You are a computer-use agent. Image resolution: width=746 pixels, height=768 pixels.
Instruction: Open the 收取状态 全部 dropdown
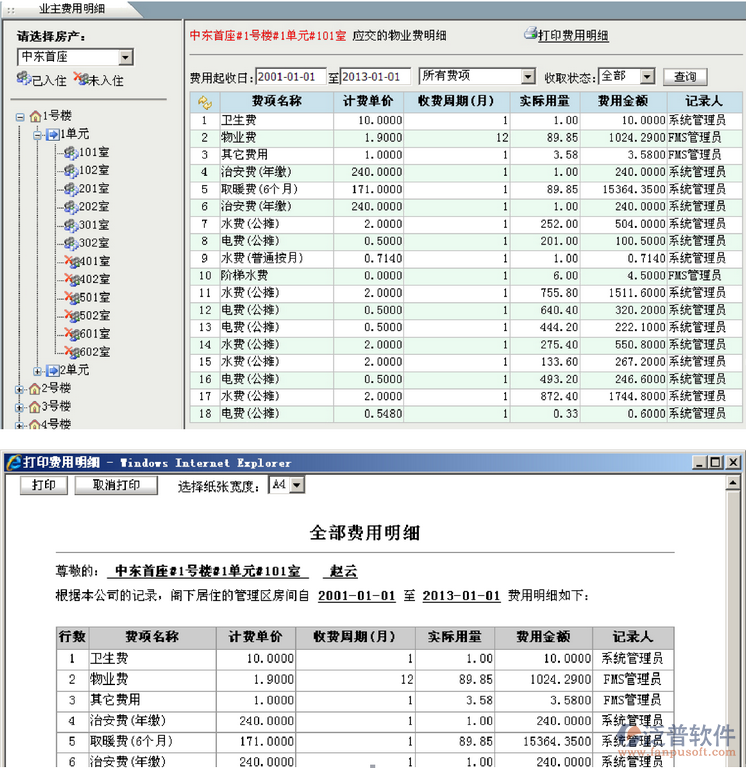[x=647, y=76]
